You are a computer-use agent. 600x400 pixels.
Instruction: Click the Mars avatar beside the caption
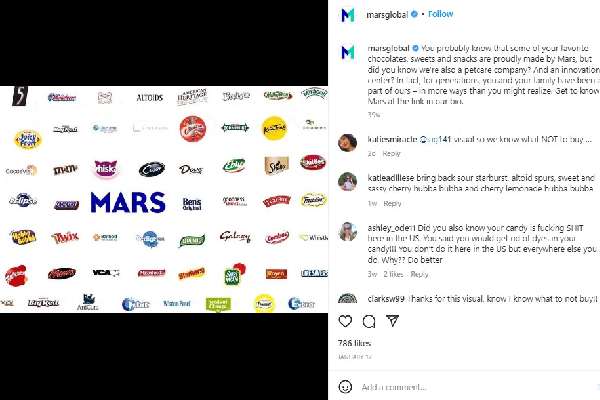tap(347, 51)
